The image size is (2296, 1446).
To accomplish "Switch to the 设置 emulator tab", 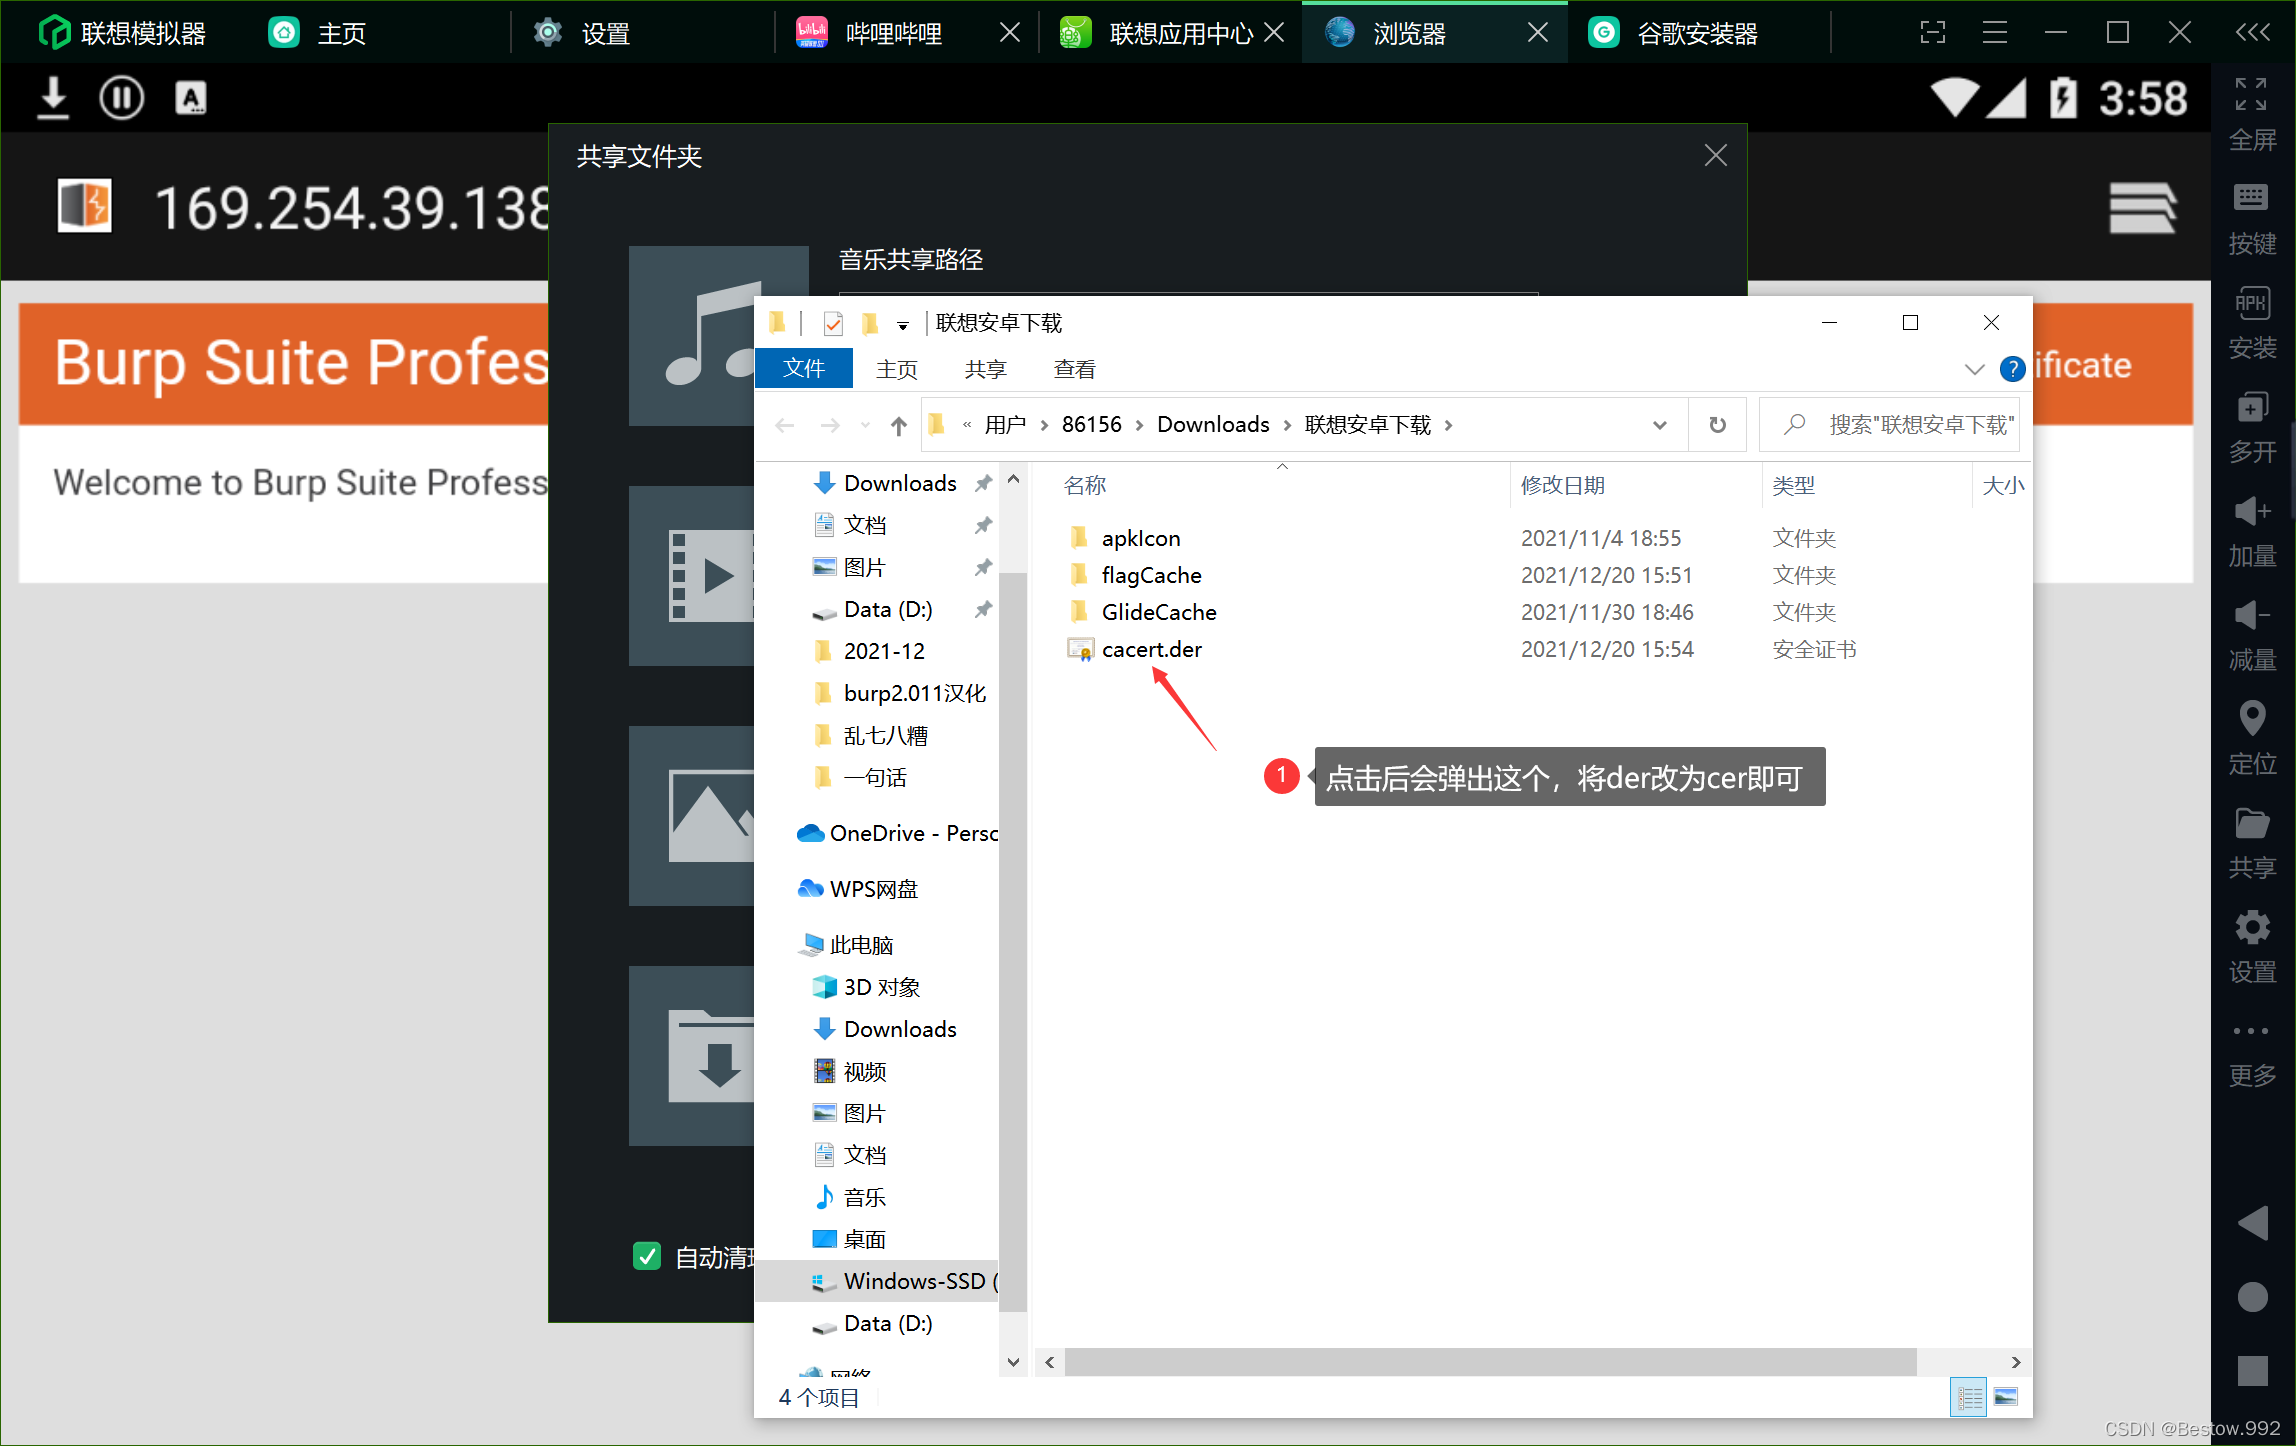I will pos(605,33).
